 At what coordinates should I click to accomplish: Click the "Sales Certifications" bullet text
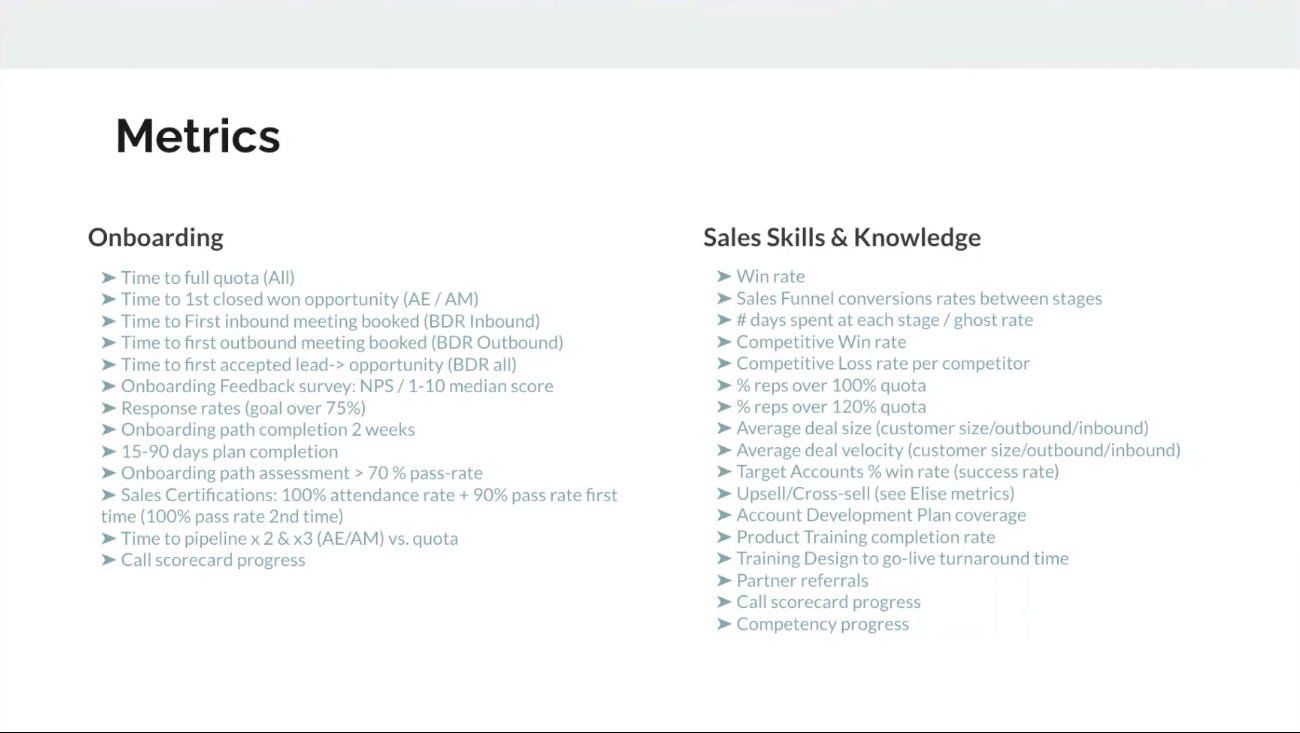369,495
